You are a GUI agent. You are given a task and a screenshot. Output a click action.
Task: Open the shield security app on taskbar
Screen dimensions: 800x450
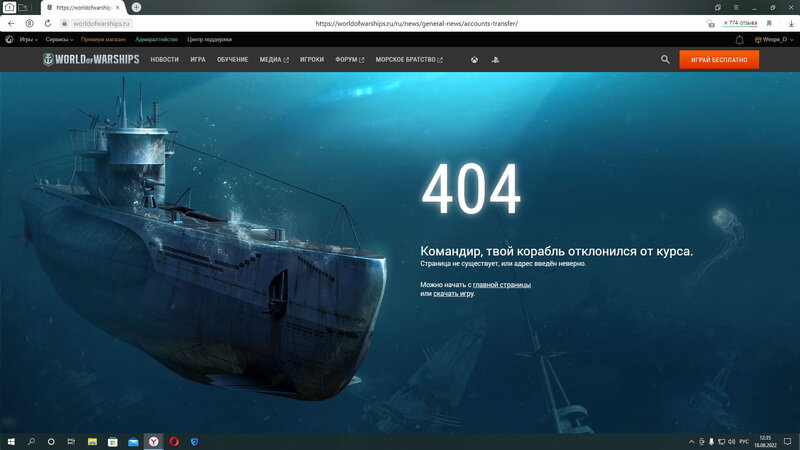pyautogui.click(x=194, y=441)
